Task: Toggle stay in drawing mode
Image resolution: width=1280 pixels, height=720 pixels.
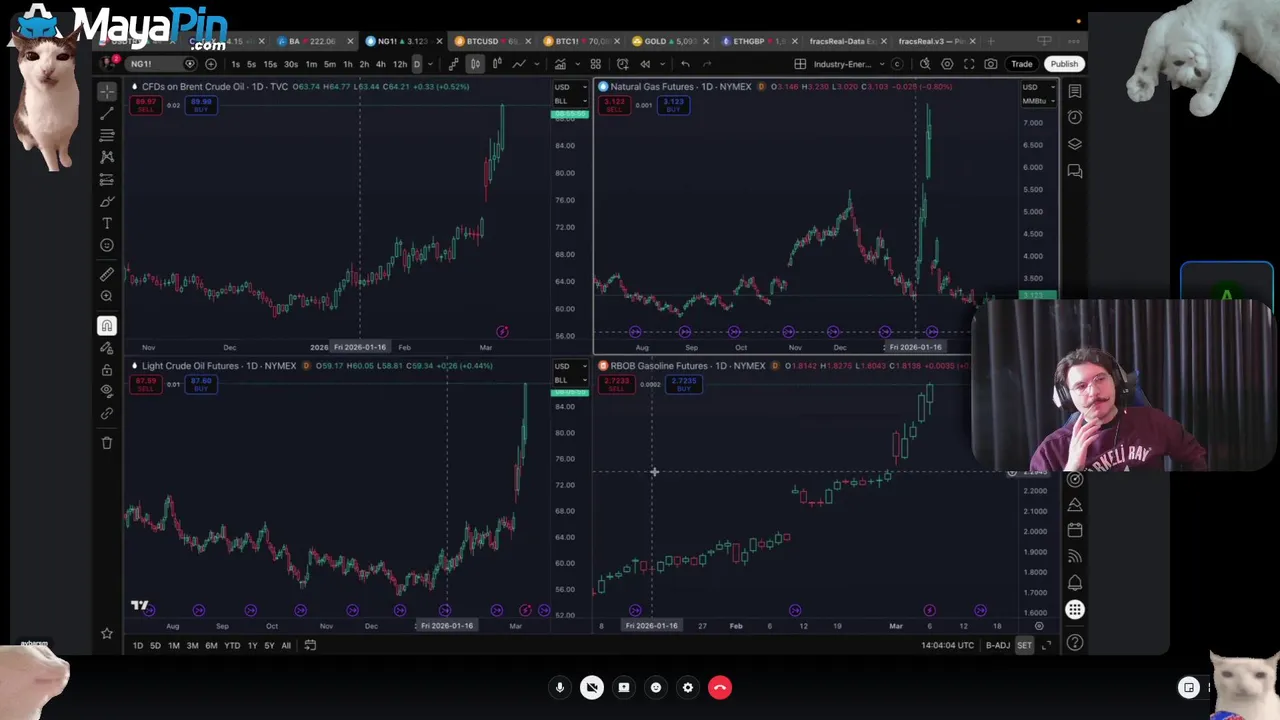Action: pos(107,348)
